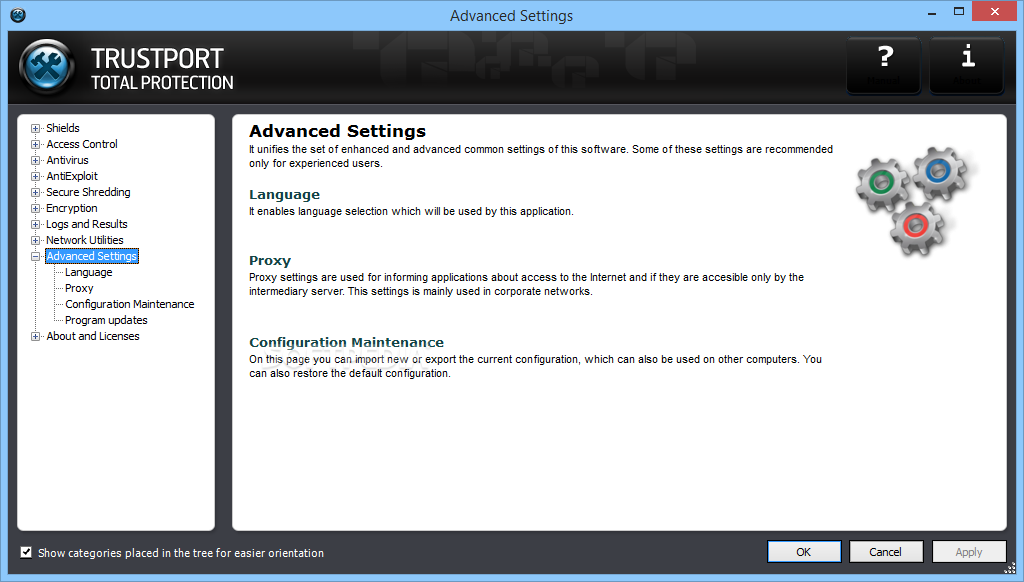Select Logs and Results in the tree
Screen dimensions: 1024x582
point(87,224)
